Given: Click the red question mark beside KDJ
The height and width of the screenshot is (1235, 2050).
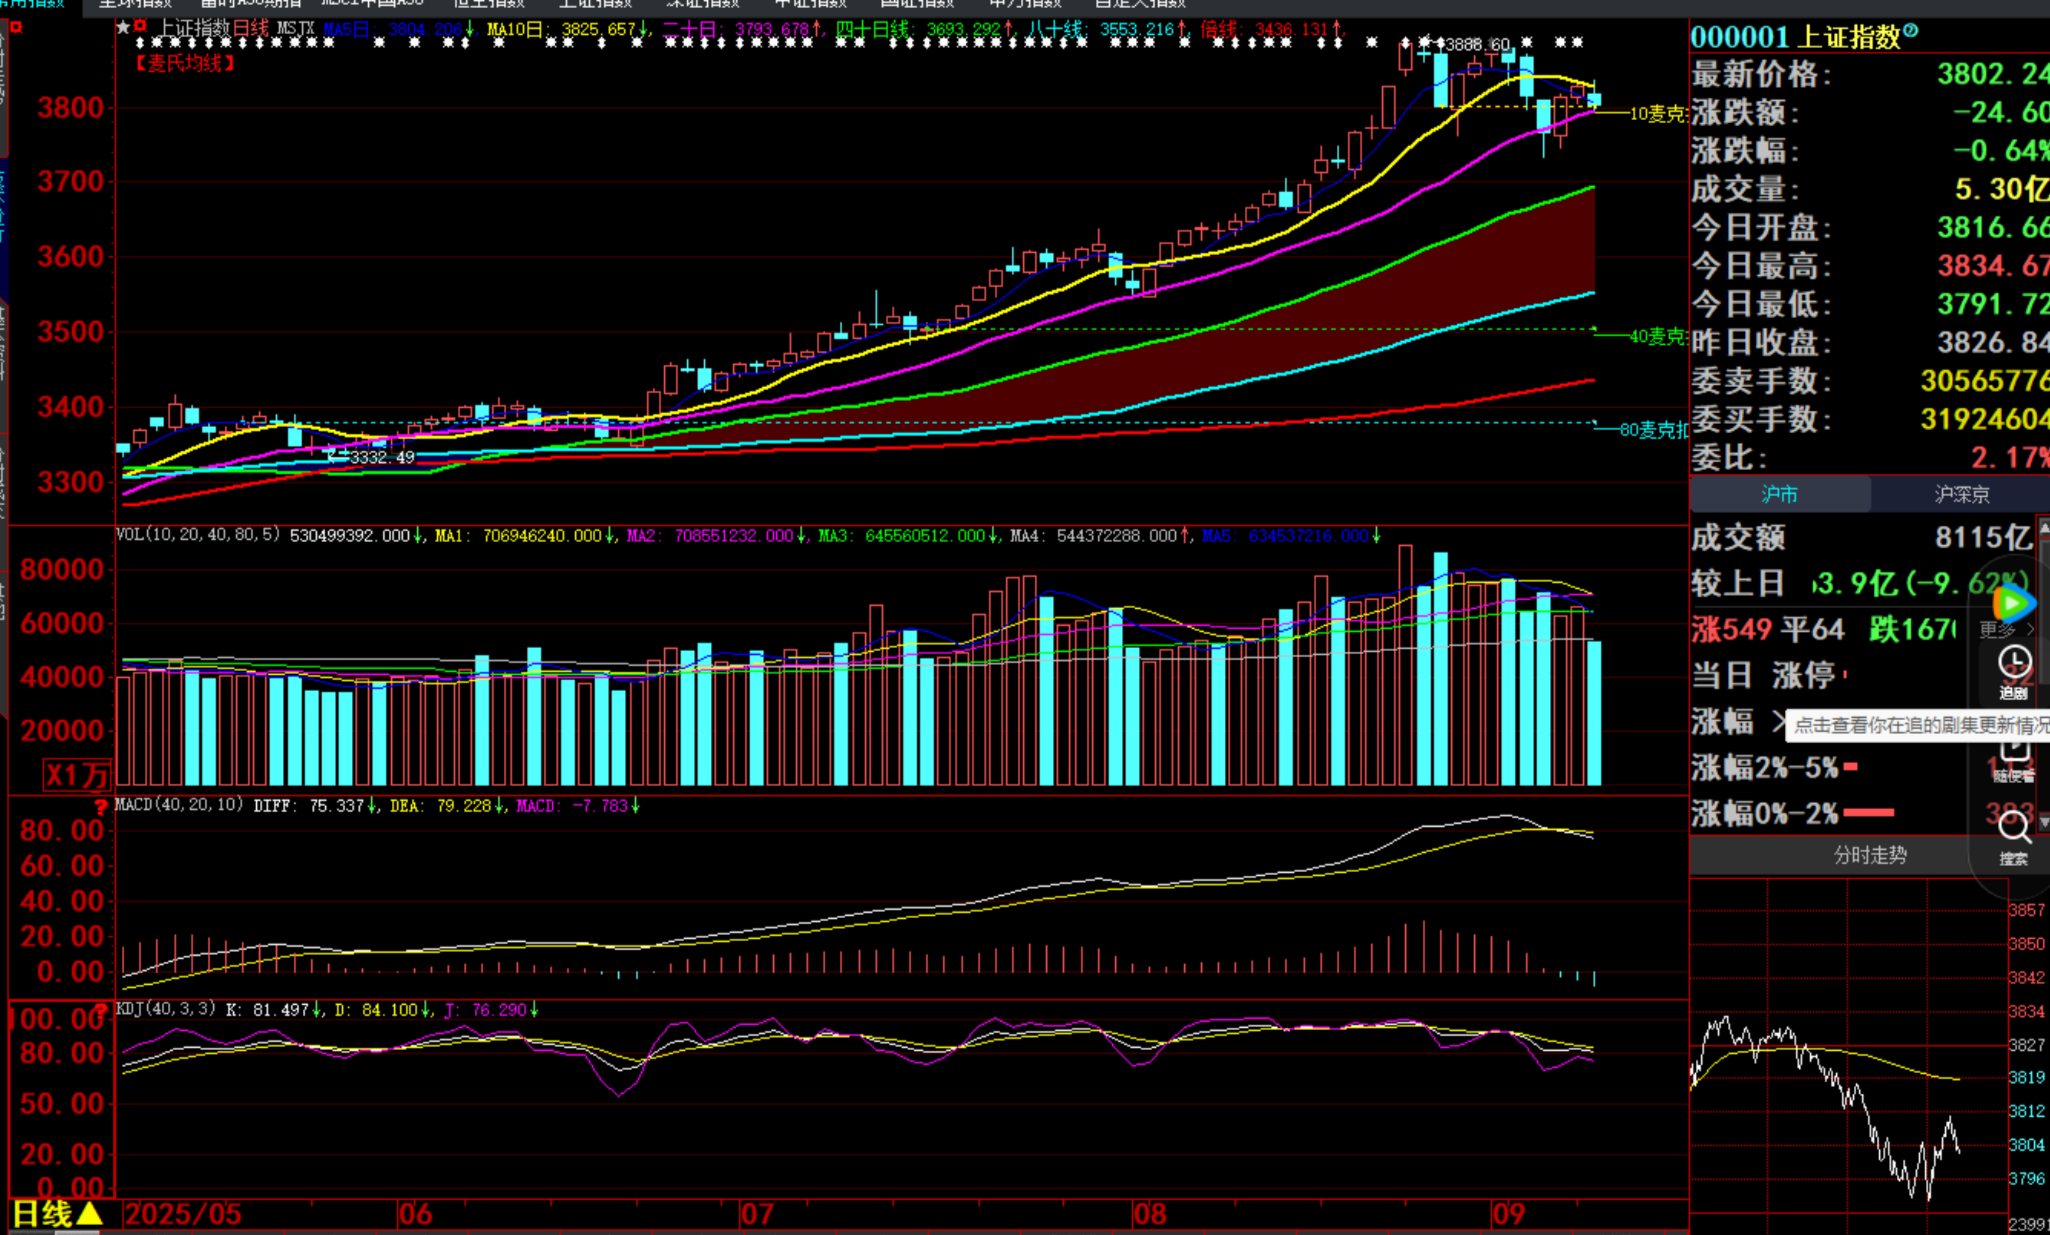Looking at the screenshot, I should pos(101,1010).
